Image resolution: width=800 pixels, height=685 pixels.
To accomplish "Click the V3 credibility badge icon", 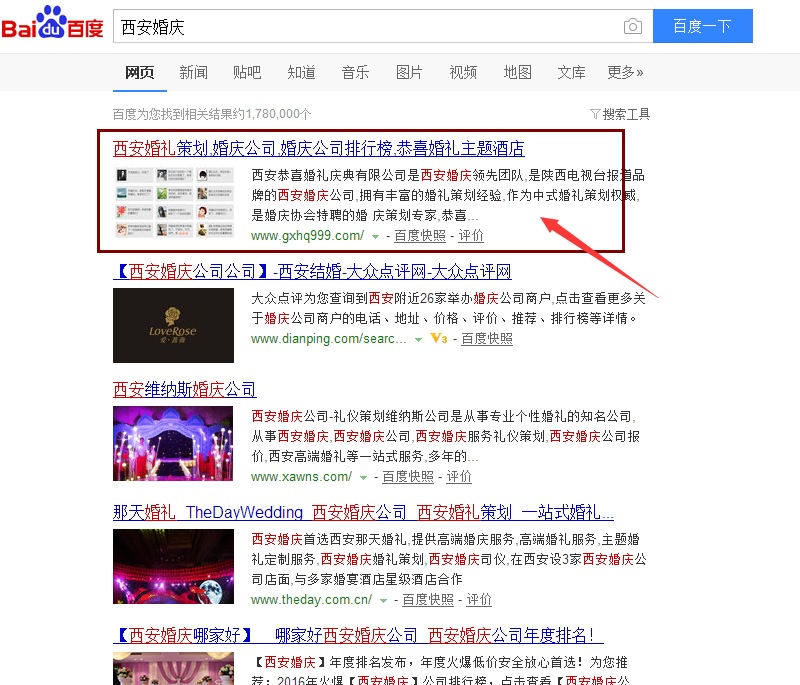I will 437,339.
